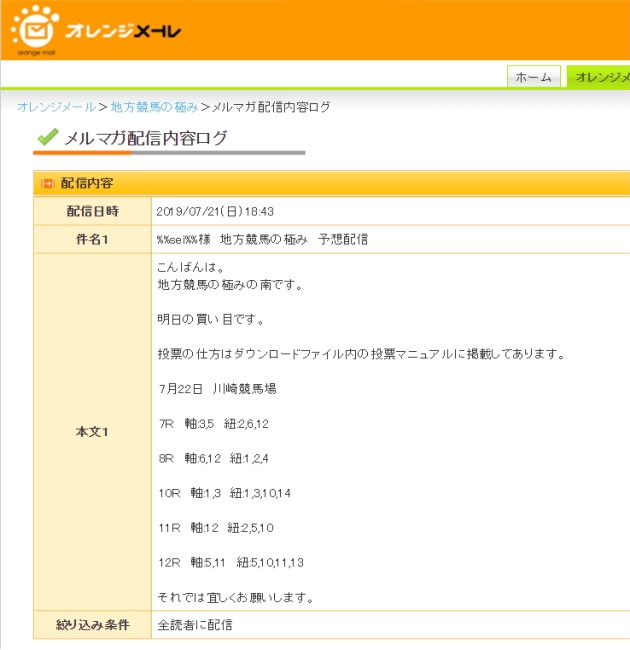Switch to the green オレンジメール tab

click(x=599, y=77)
